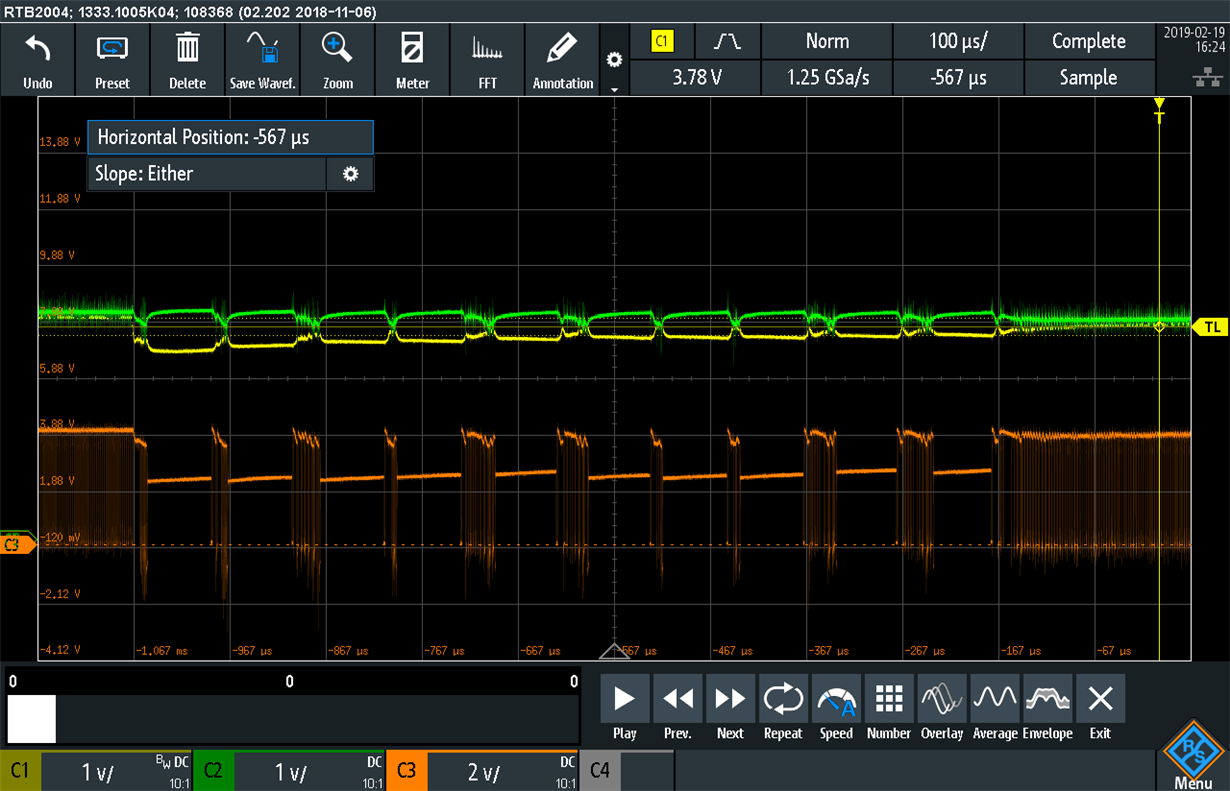The height and width of the screenshot is (791, 1230).
Task: Select channel C2 label
Action: pyautogui.click(x=213, y=772)
